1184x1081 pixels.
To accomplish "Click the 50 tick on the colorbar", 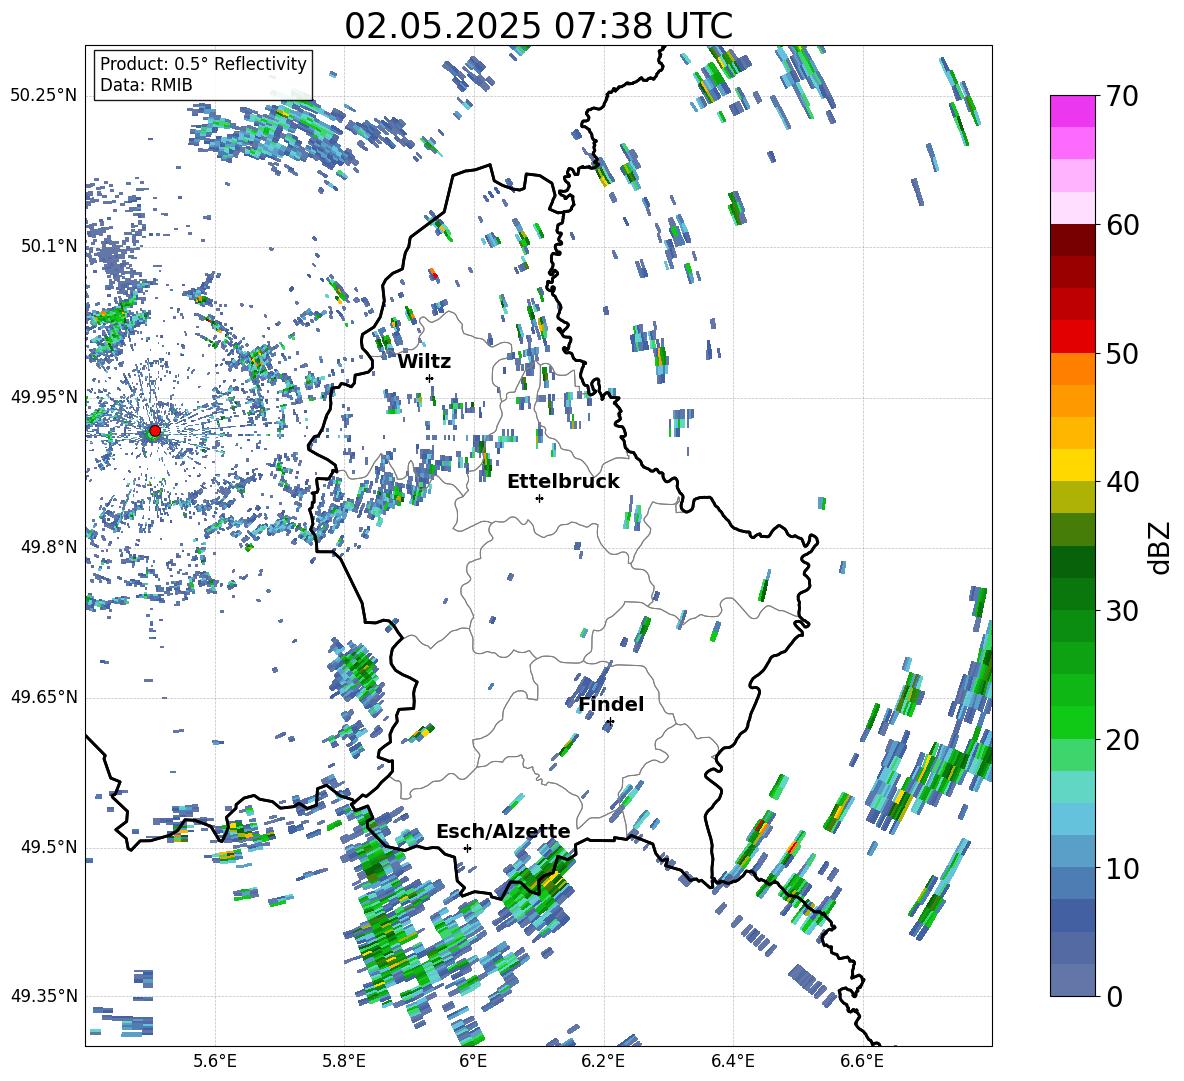I will coord(1122,353).
